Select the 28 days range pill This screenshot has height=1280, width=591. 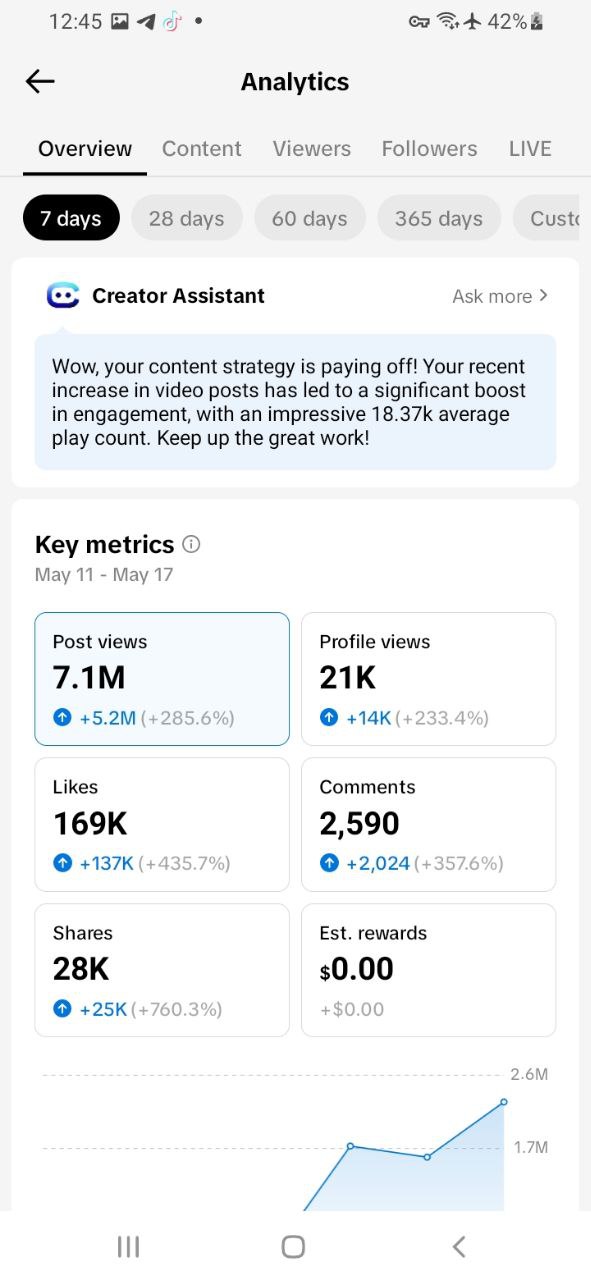[x=187, y=218]
